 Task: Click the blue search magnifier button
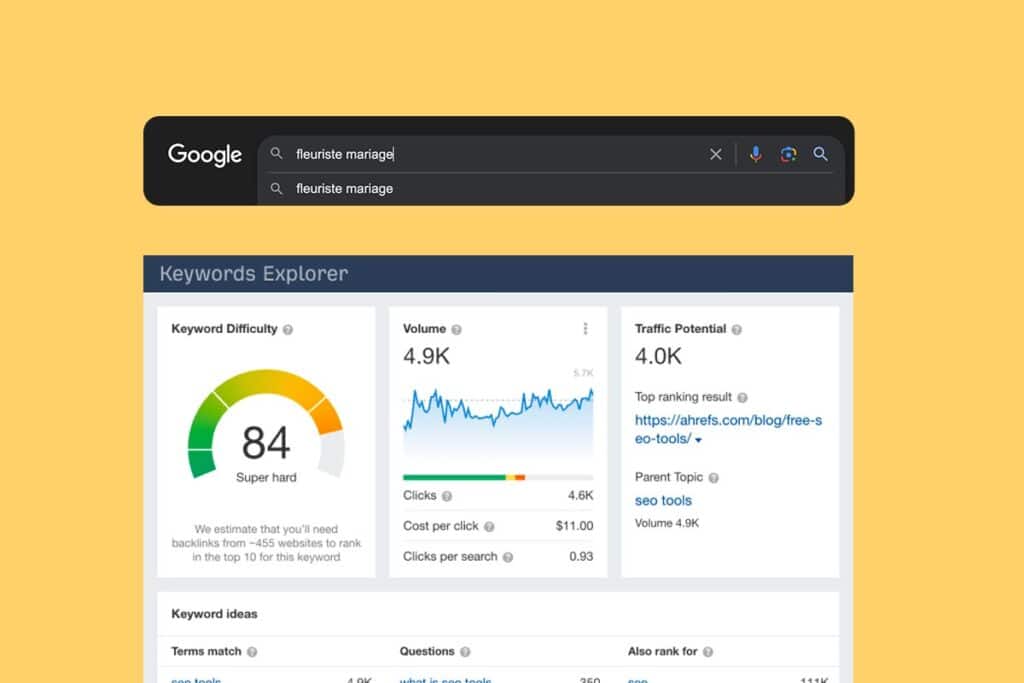click(x=821, y=154)
